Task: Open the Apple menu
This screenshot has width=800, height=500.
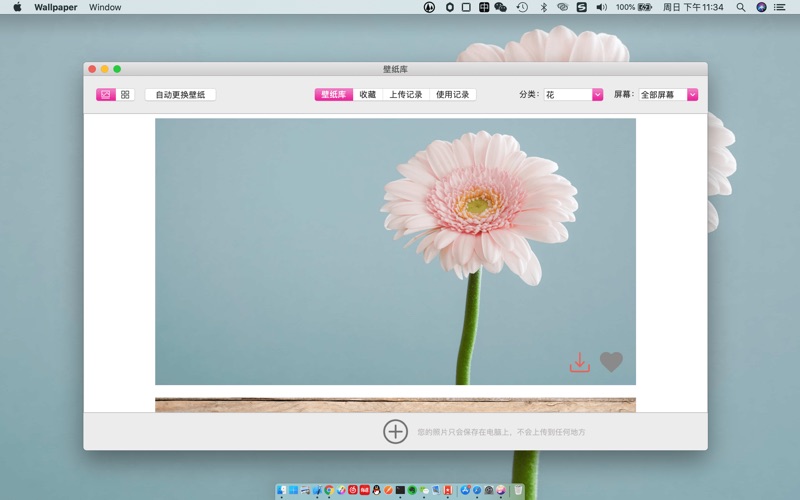Action: coord(17,7)
